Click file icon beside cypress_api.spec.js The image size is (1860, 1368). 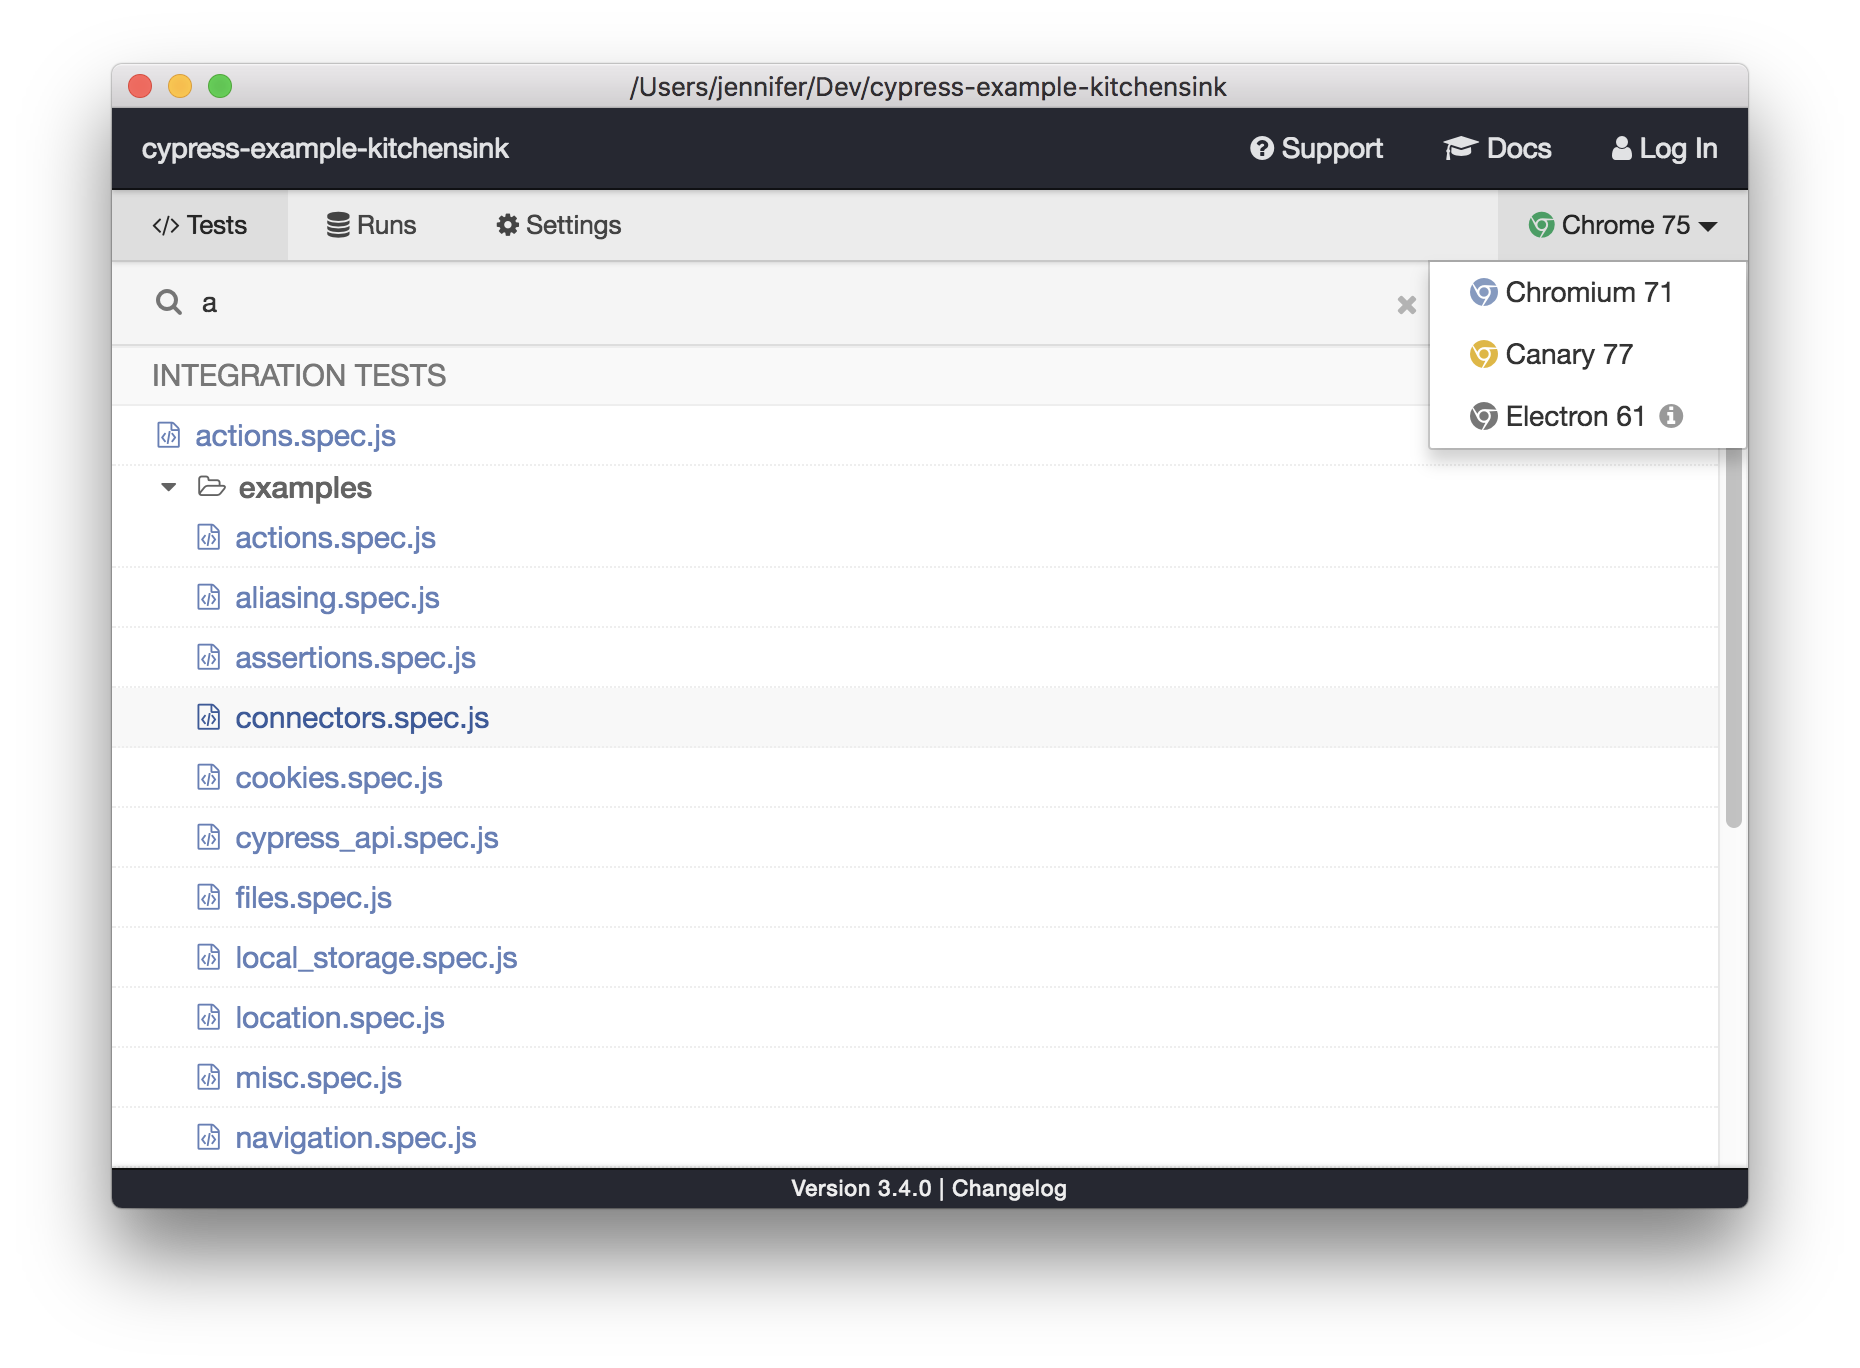(x=208, y=837)
